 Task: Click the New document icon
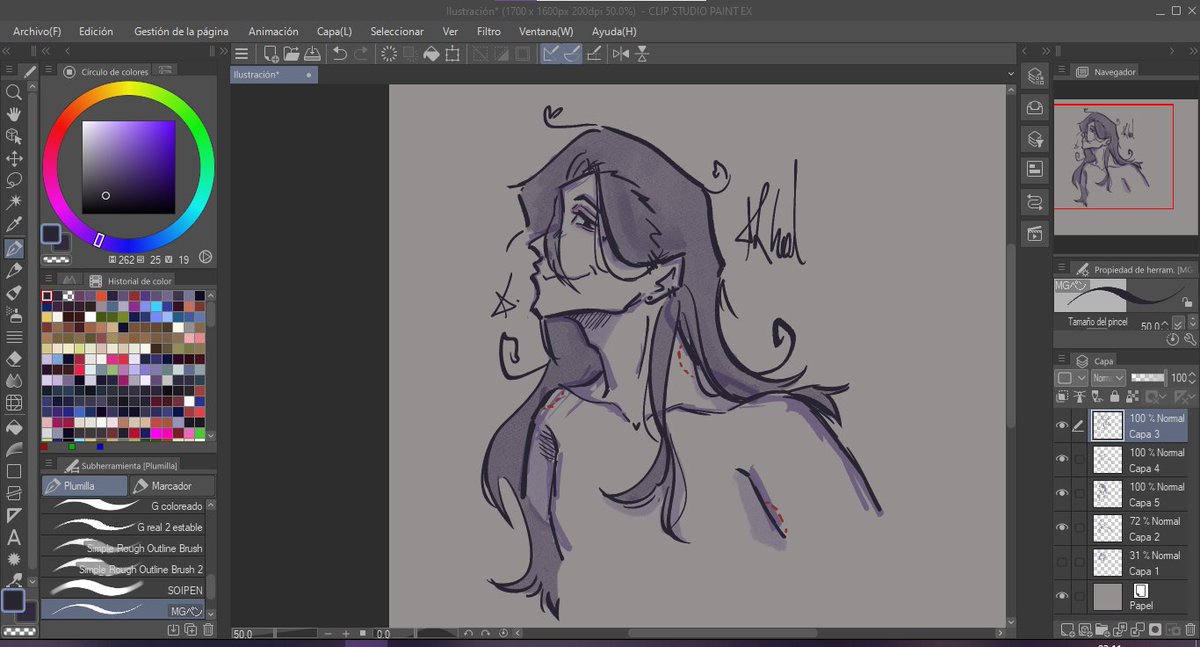(x=271, y=54)
